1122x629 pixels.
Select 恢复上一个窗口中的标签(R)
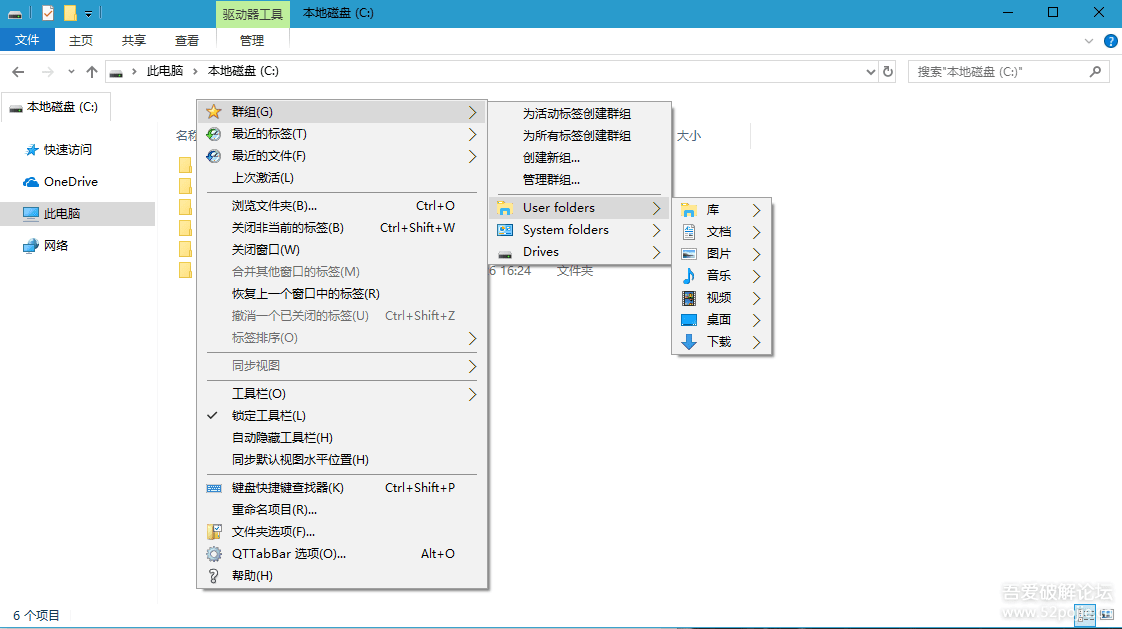[x=342, y=293]
